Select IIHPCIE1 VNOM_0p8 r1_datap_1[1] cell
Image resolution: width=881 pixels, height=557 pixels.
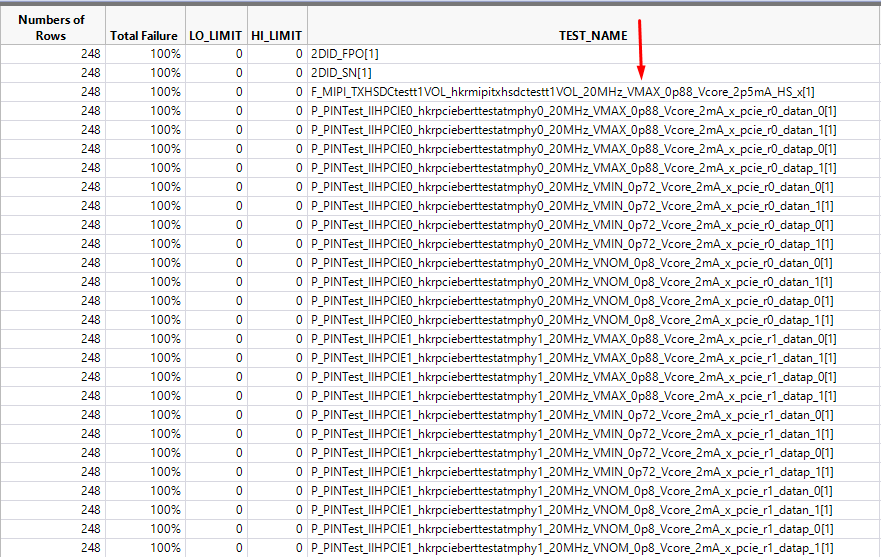tap(593, 548)
